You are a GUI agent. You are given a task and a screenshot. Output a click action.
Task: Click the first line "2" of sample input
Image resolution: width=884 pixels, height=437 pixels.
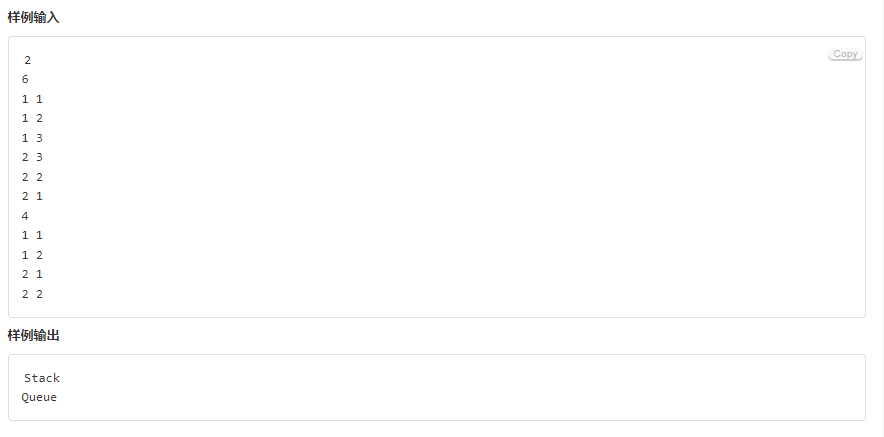coord(28,60)
